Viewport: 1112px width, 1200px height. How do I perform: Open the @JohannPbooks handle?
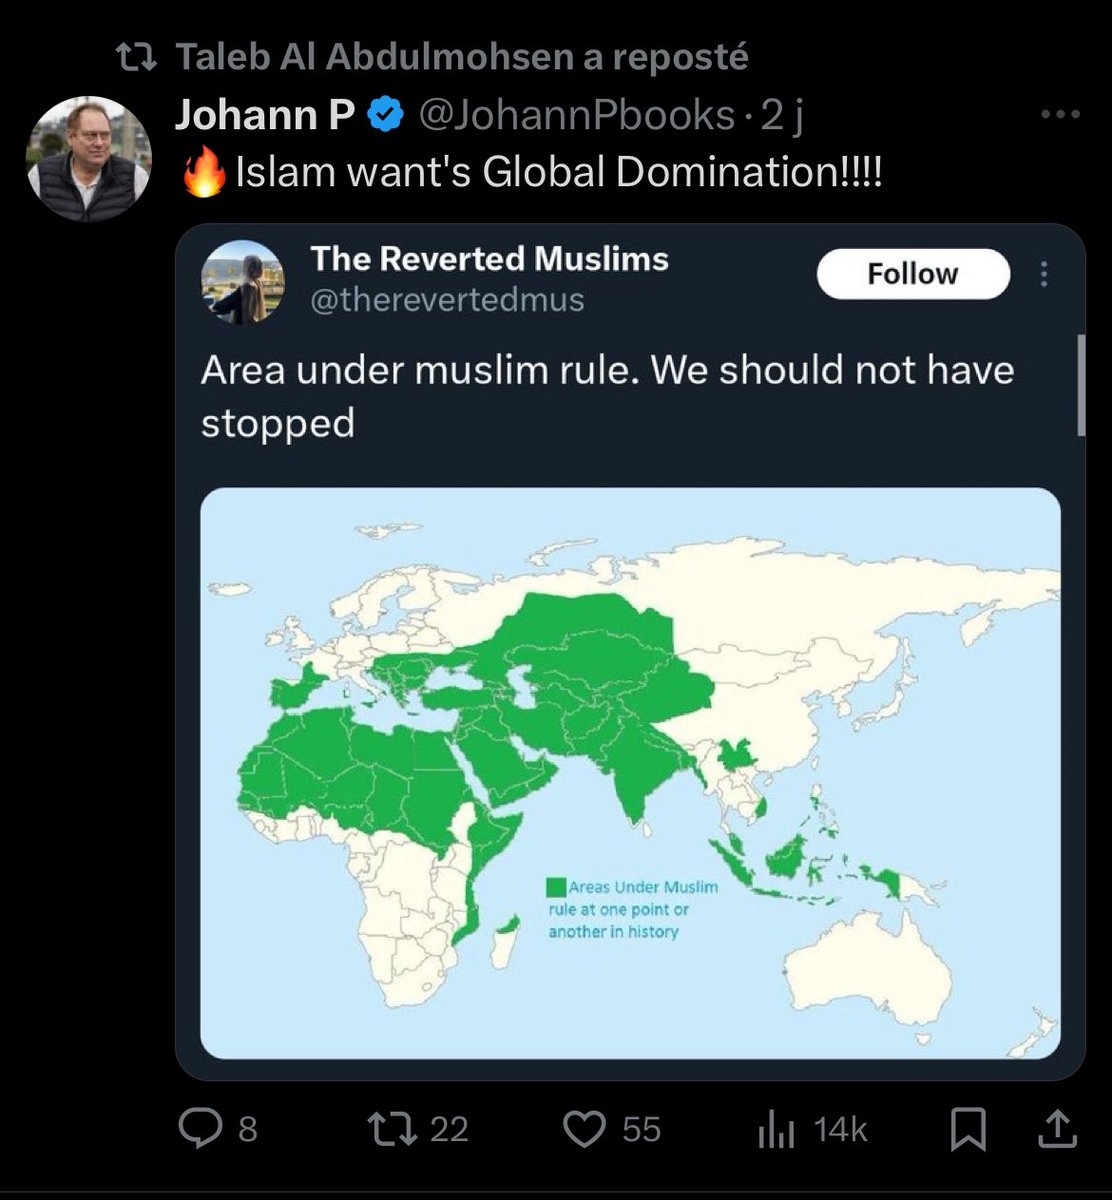575,117
